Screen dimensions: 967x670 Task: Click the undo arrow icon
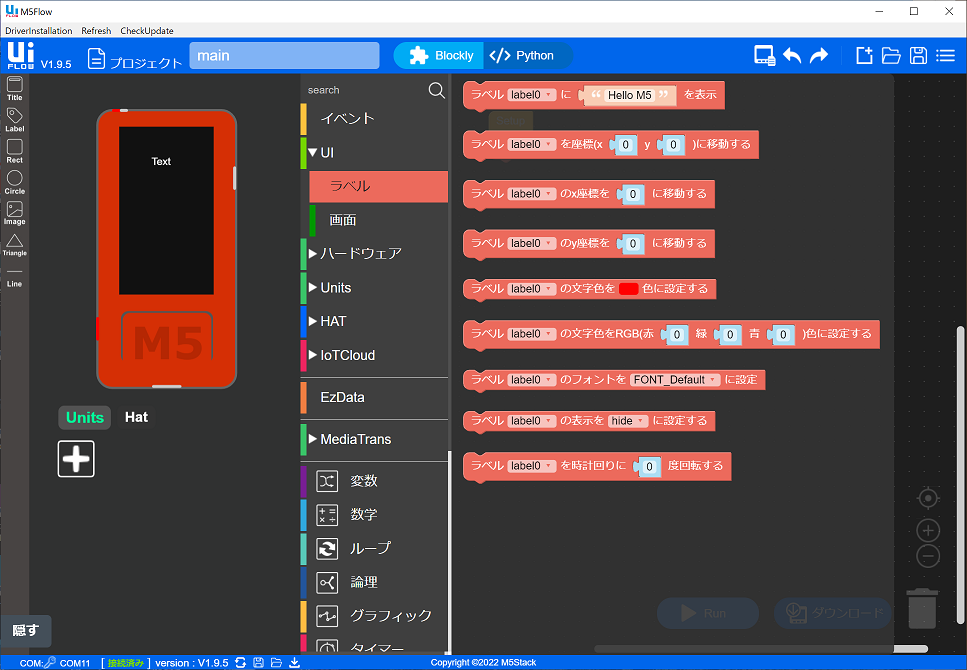click(x=792, y=56)
